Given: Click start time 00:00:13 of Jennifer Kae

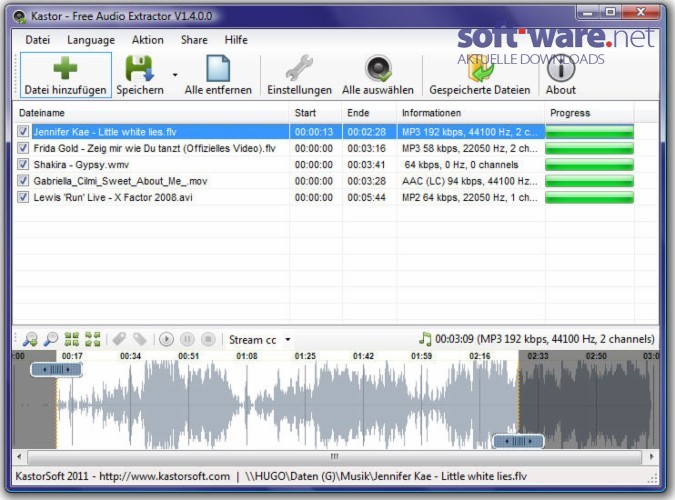Looking at the screenshot, I should pyautogui.click(x=314, y=132).
